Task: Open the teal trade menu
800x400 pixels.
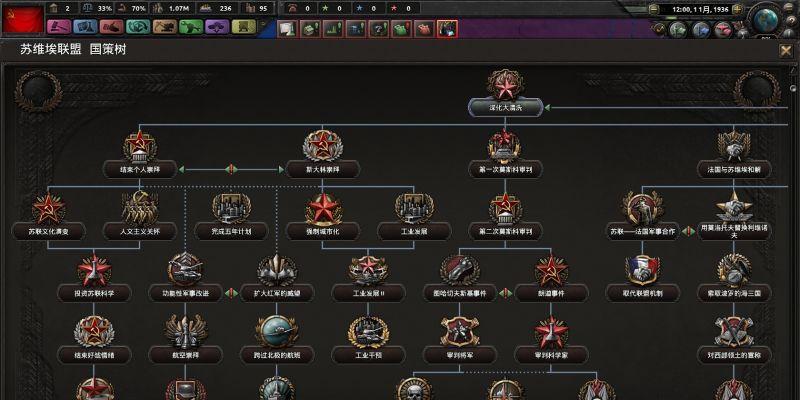Action: click(138, 27)
